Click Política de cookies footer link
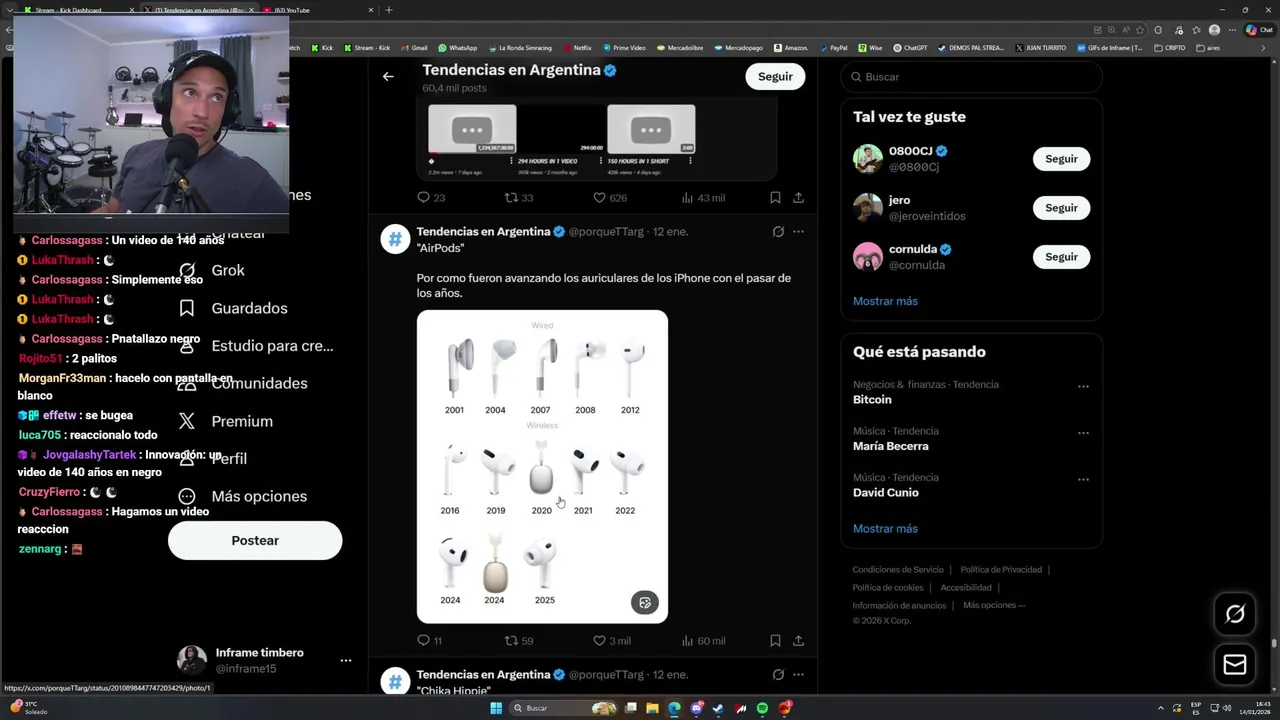 point(888,587)
